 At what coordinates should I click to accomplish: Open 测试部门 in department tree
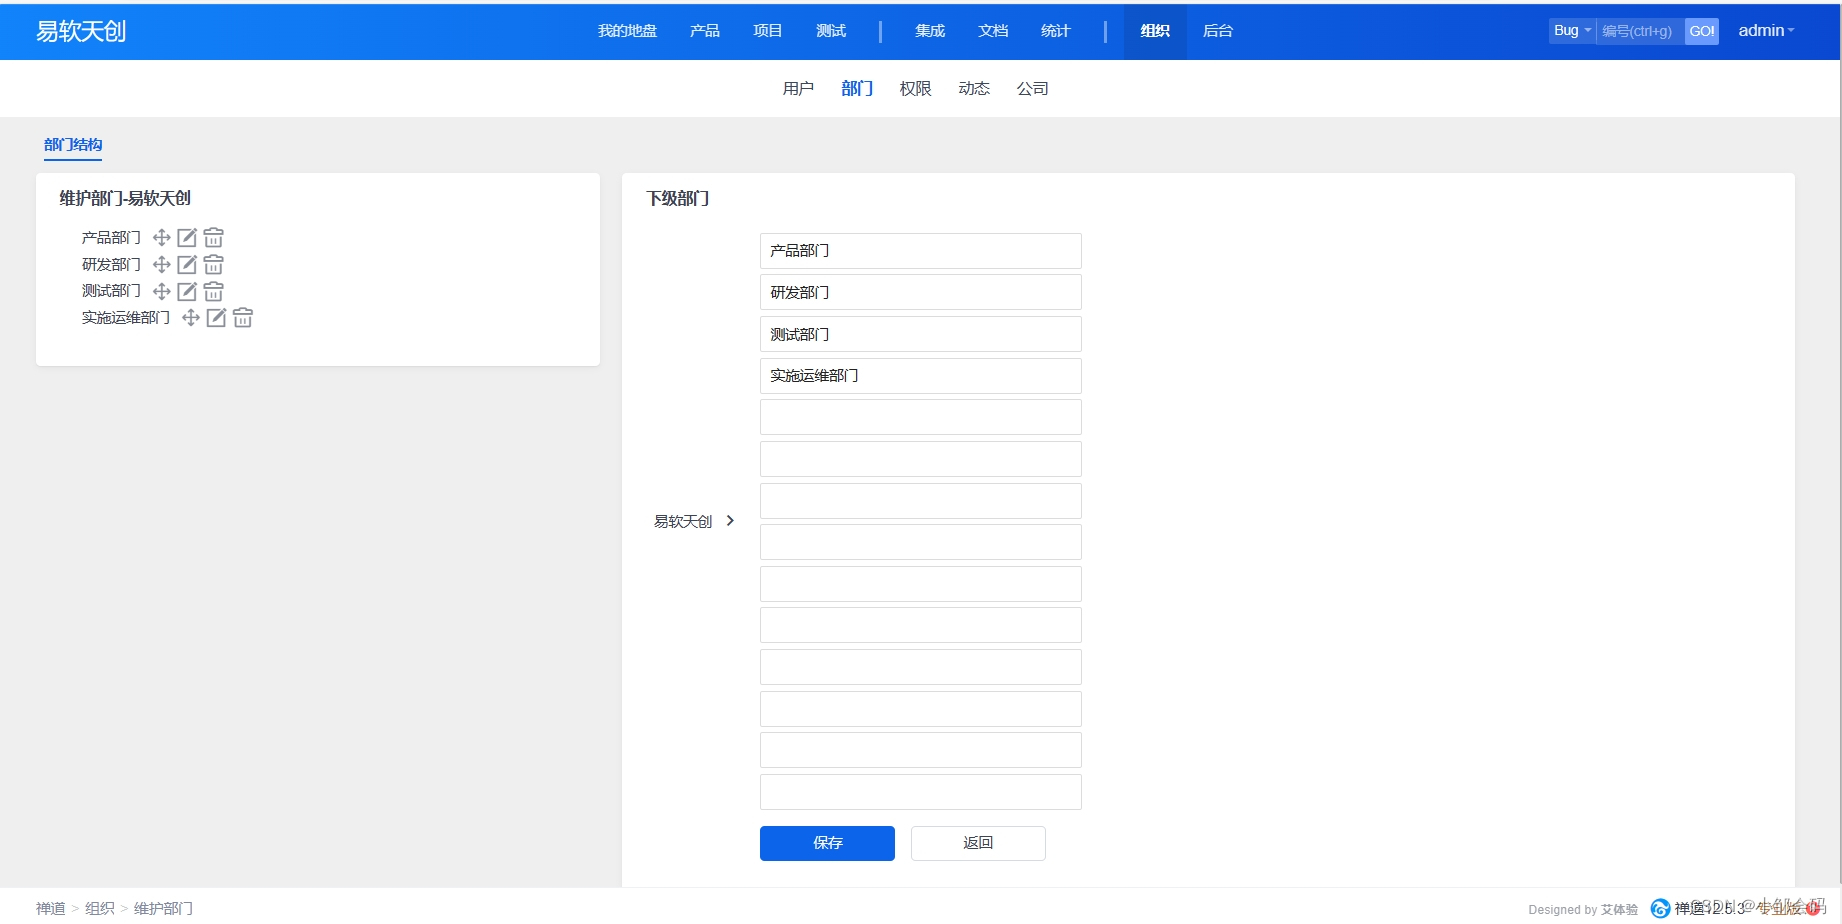pos(111,291)
